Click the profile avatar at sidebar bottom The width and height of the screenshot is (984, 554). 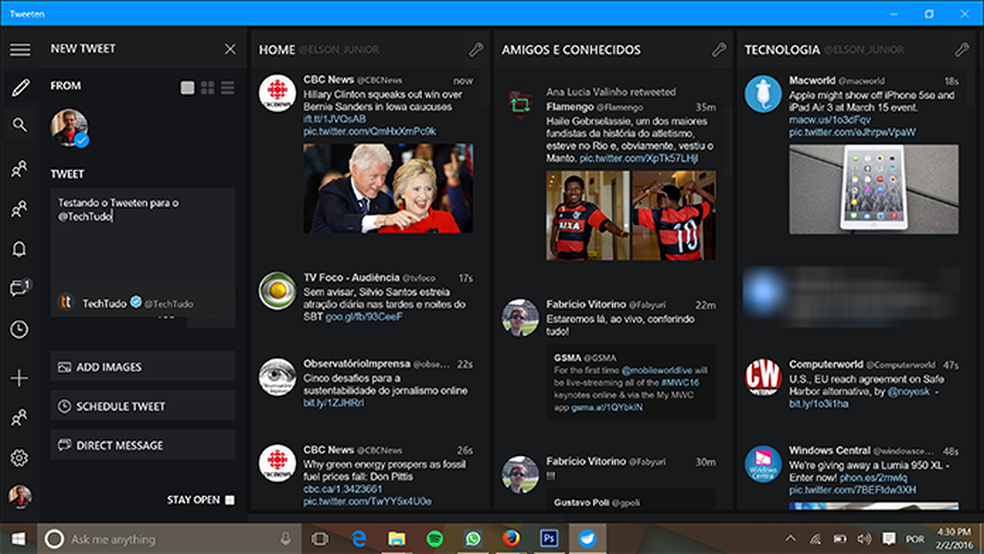[19, 496]
